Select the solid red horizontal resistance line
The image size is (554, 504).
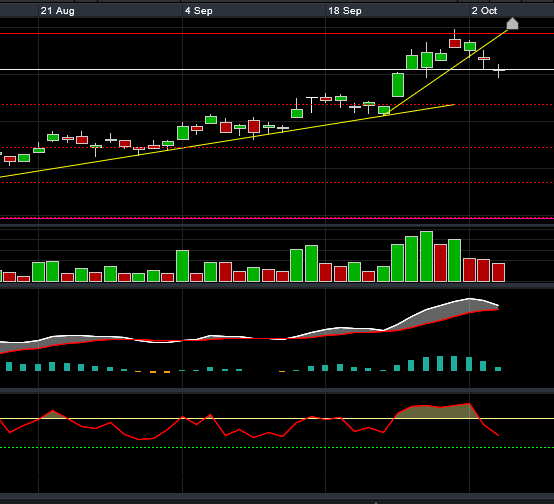[x=277, y=34]
